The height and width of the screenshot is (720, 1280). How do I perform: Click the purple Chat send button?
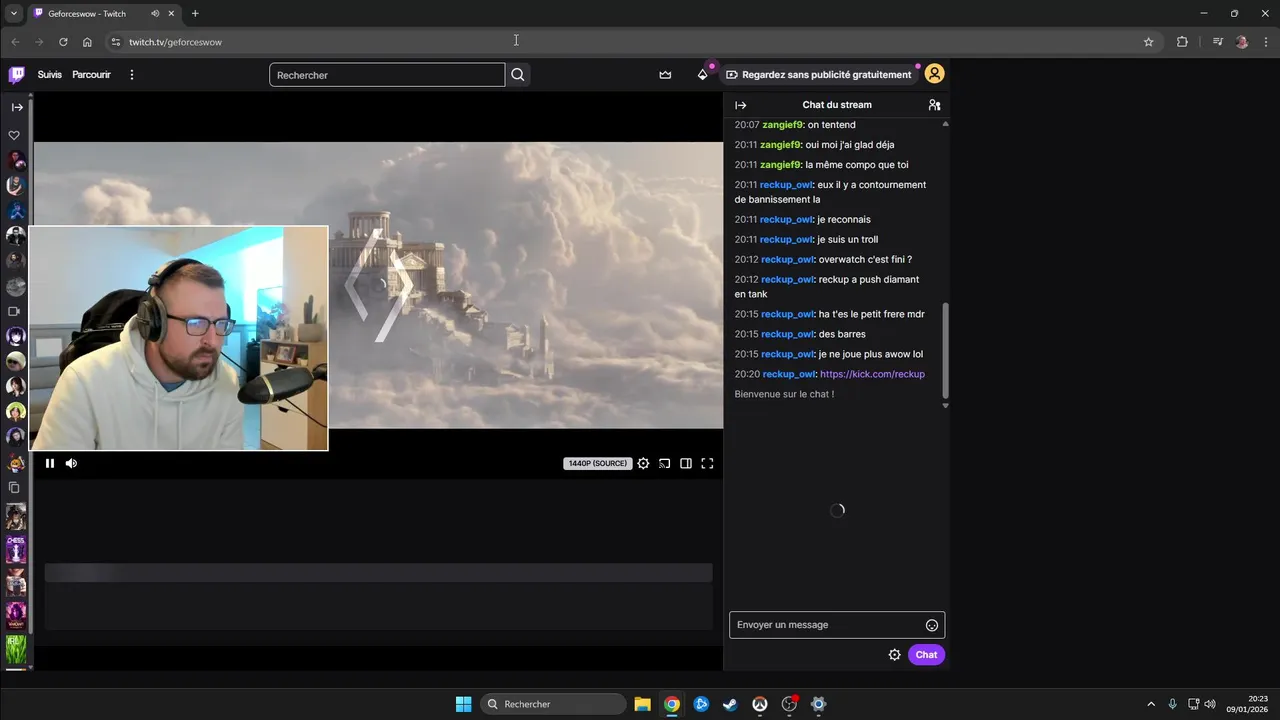(927, 655)
